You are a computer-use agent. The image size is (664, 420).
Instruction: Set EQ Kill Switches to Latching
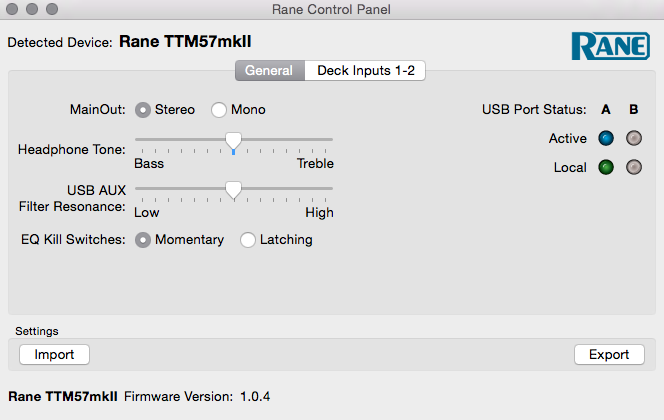[248, 240]
